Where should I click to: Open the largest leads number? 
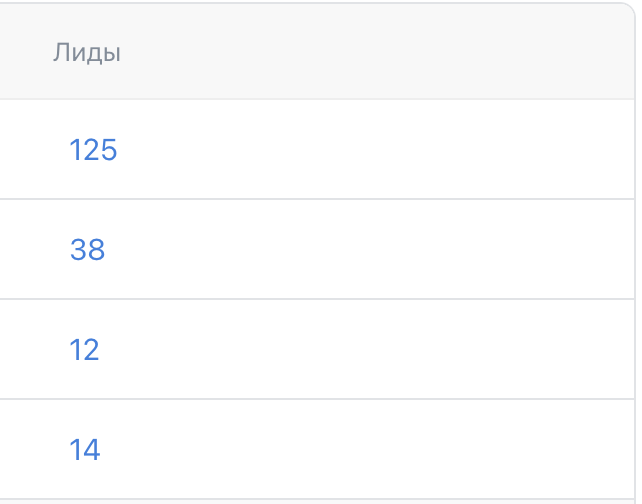93,150
